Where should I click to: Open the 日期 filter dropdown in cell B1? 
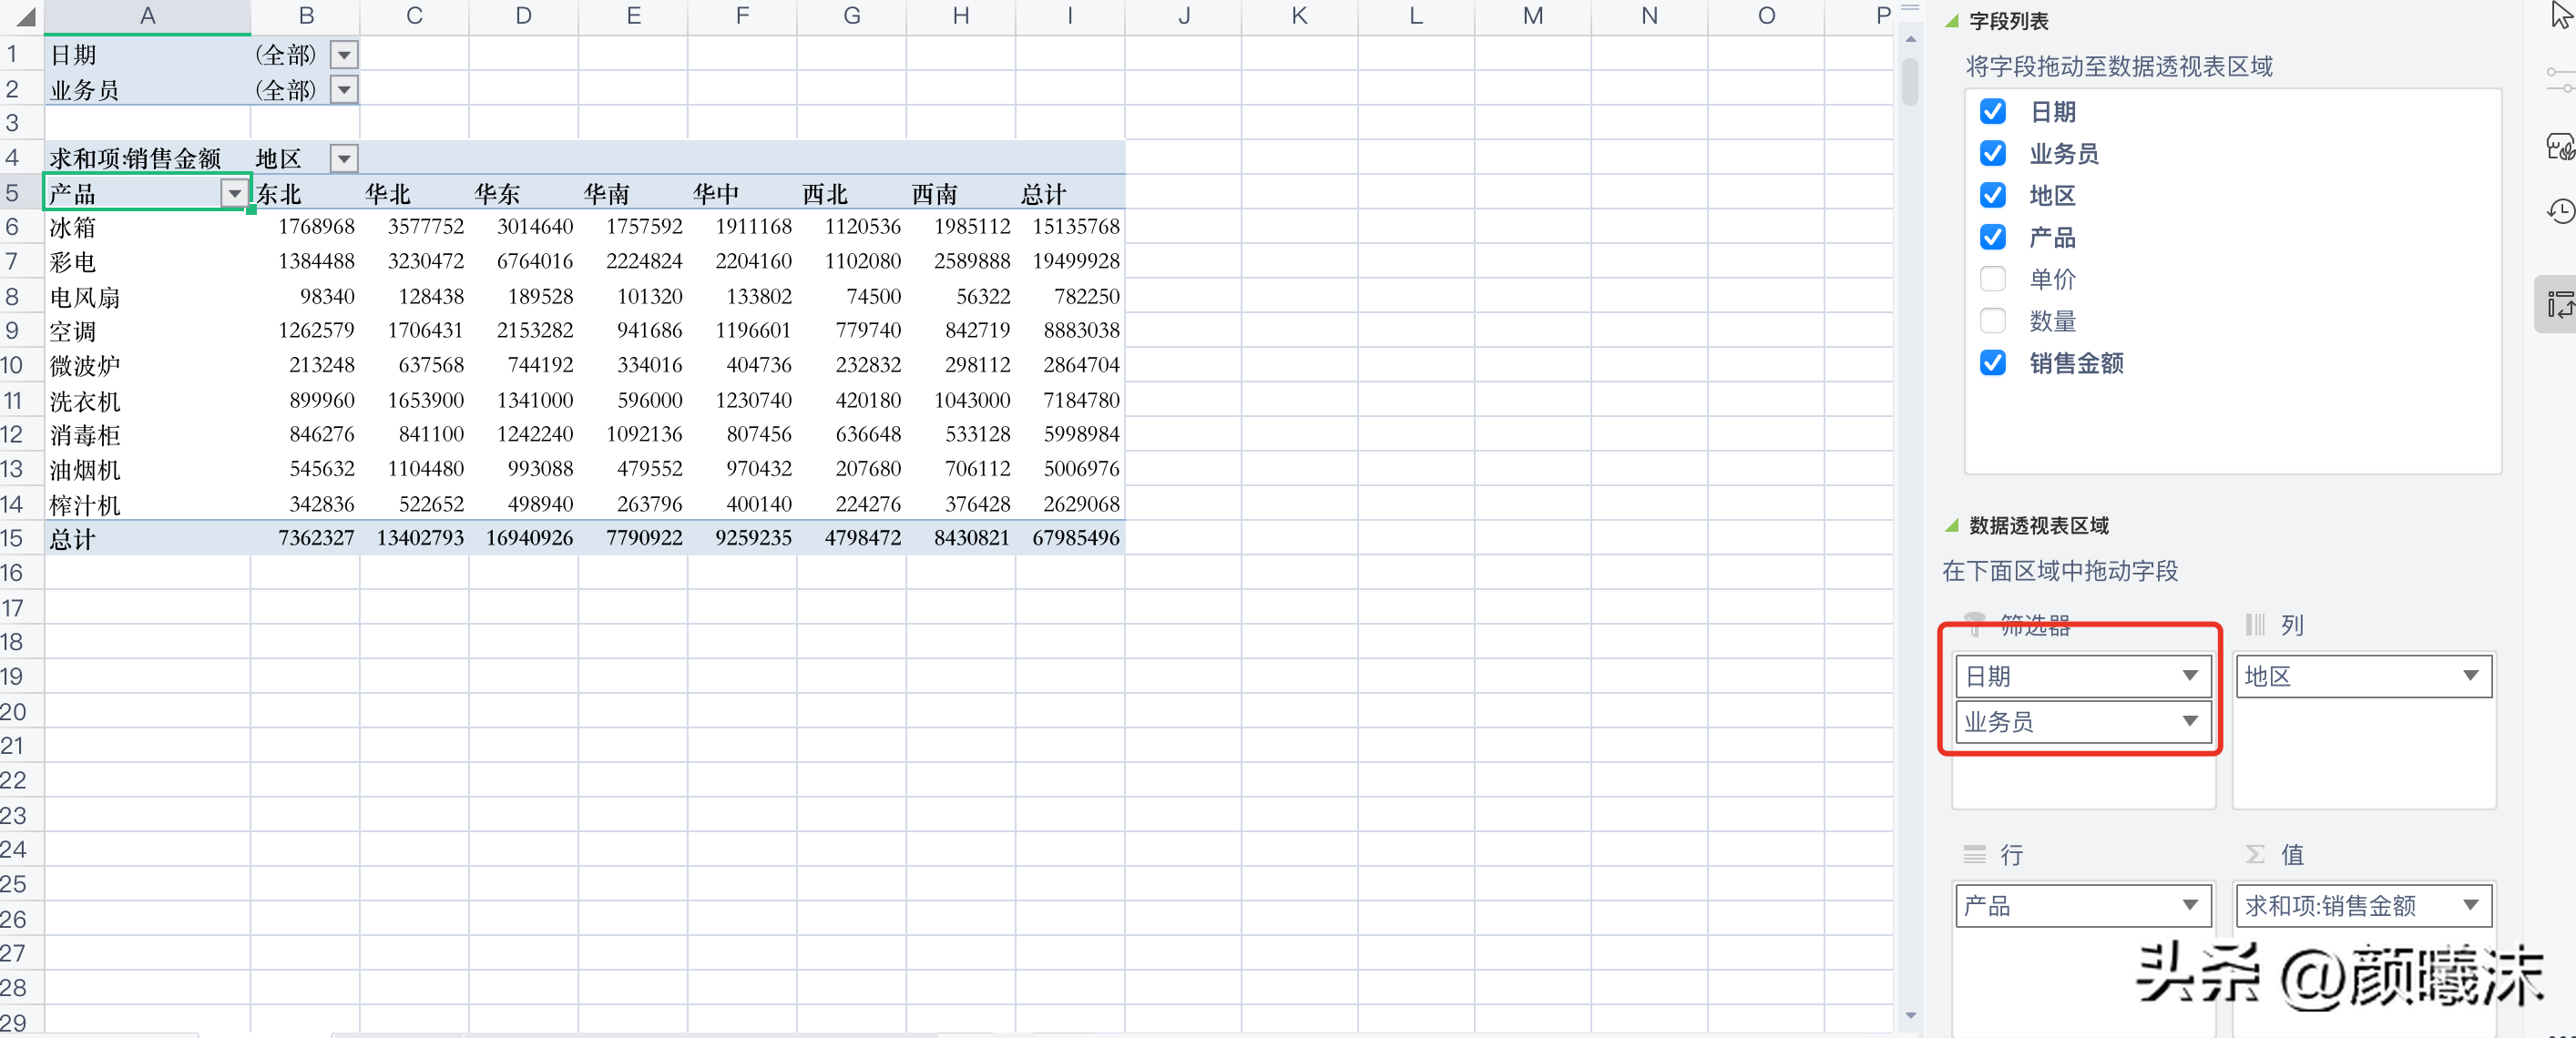coord(344,55)
